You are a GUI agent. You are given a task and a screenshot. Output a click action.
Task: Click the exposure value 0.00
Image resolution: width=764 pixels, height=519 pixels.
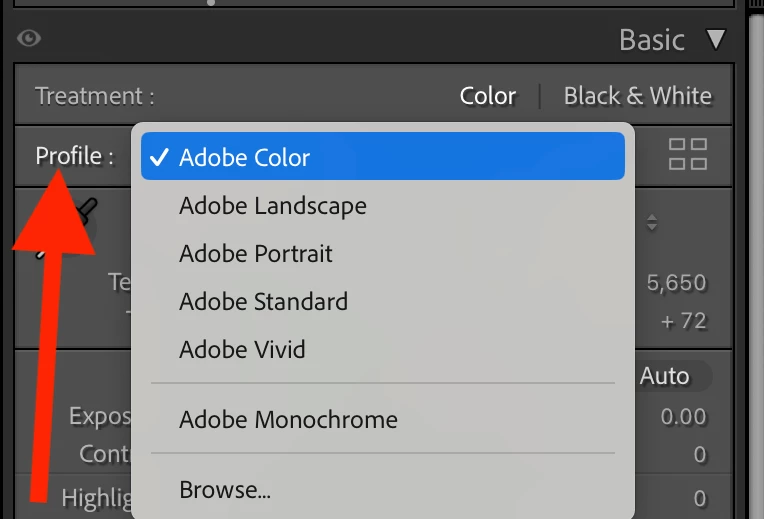tap(684, 416)
